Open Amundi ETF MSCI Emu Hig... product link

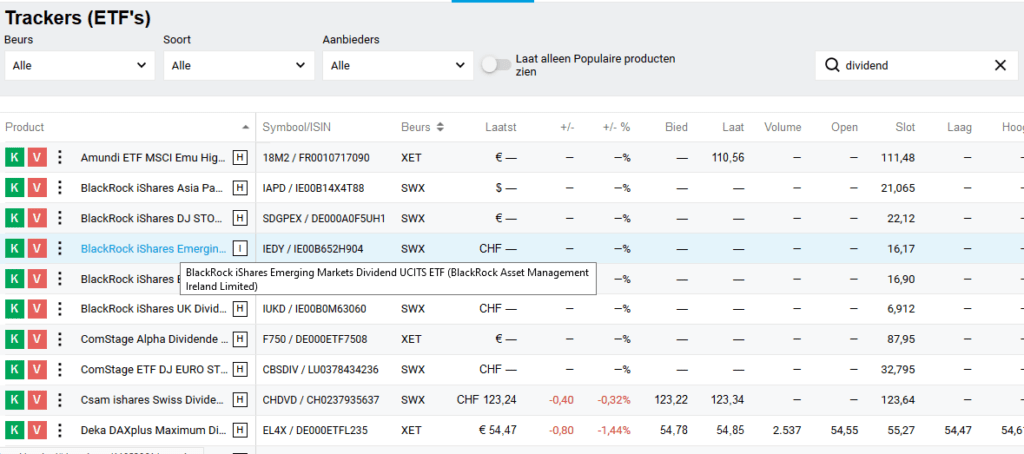pyautogui.click(x=155, y=157)
